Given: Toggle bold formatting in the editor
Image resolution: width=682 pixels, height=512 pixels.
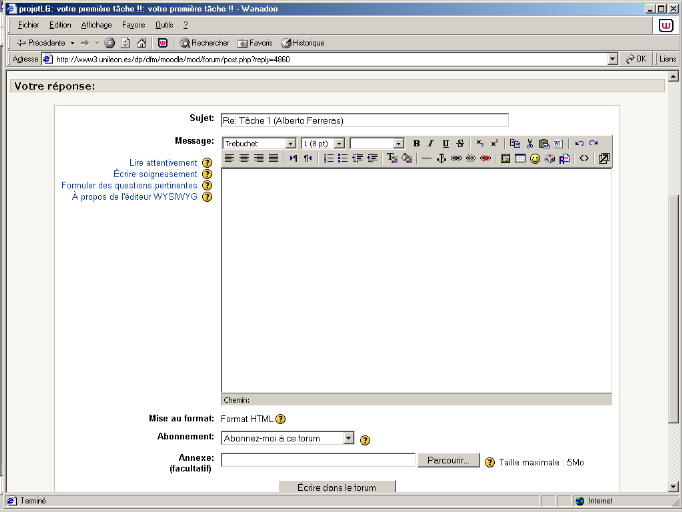Looking at the screenshot, I should coord(417,144).
